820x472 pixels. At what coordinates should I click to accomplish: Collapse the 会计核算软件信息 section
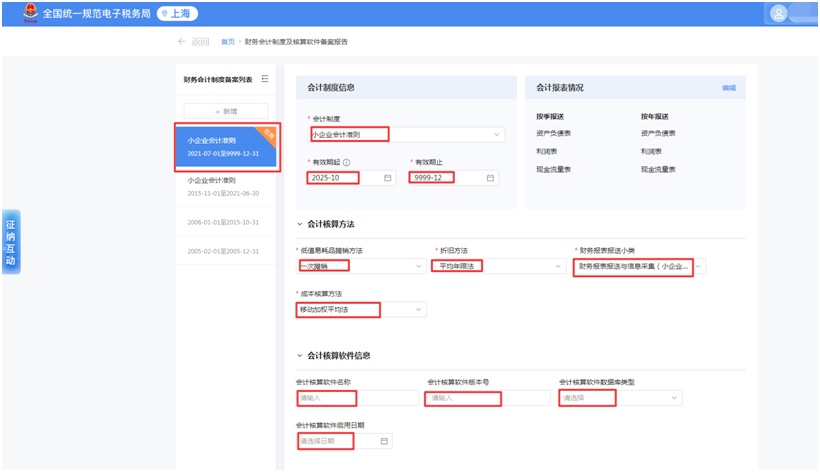click(300, 355)
